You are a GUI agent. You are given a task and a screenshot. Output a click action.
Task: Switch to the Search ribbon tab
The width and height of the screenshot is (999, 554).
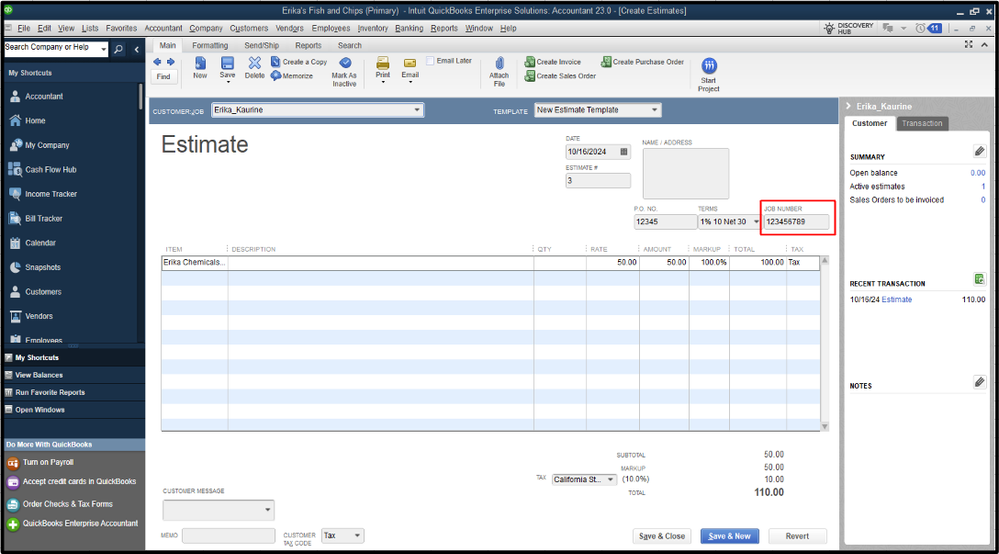pyautogui.click(x=350, y=45)
